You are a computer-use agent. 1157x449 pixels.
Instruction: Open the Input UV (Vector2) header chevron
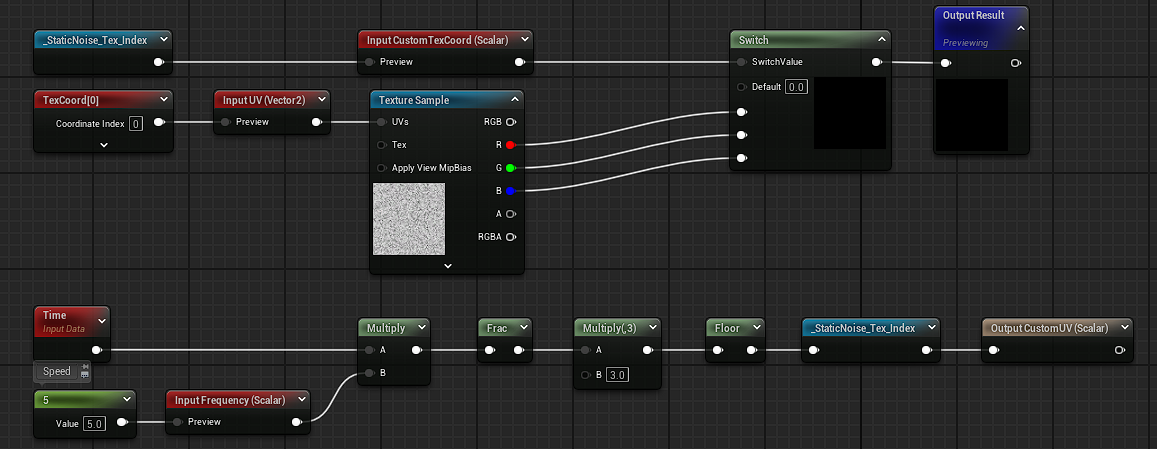pos(320,100)
